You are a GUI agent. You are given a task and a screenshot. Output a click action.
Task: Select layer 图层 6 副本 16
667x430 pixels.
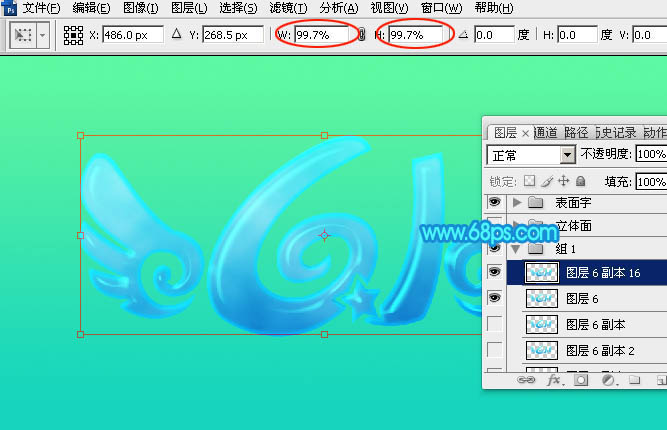pos(603,273)
